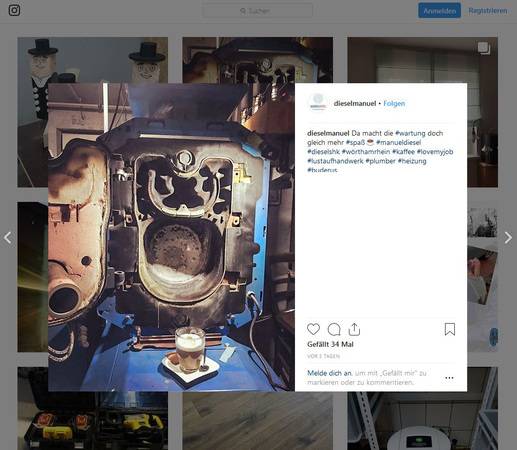Go to previous post arrow

[x=8, y=238]
